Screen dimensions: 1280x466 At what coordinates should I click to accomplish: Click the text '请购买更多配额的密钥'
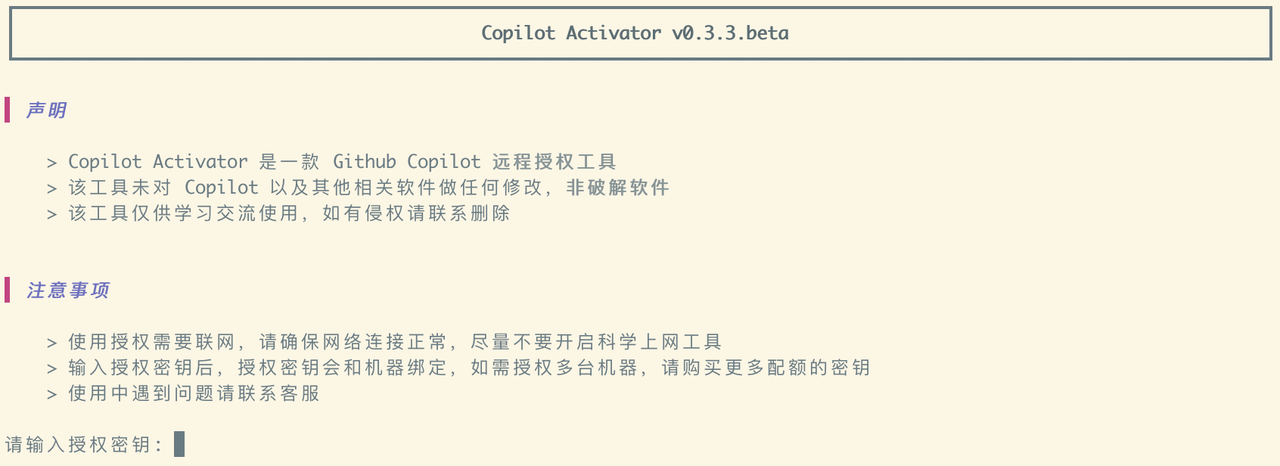766,367
